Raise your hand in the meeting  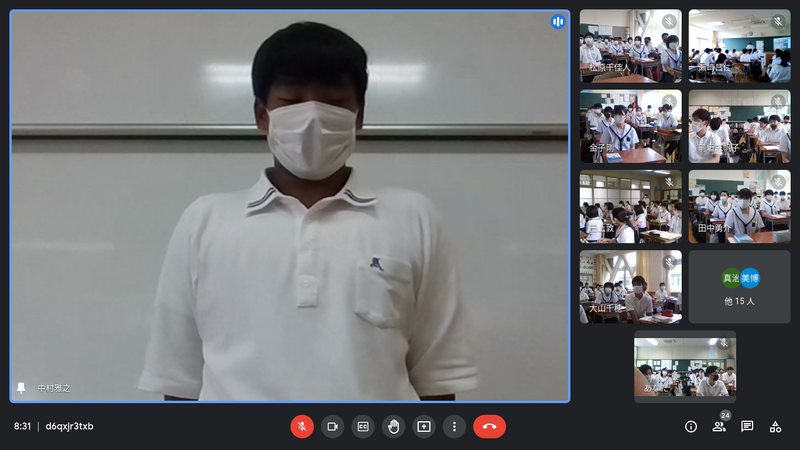tap(394, 426)
